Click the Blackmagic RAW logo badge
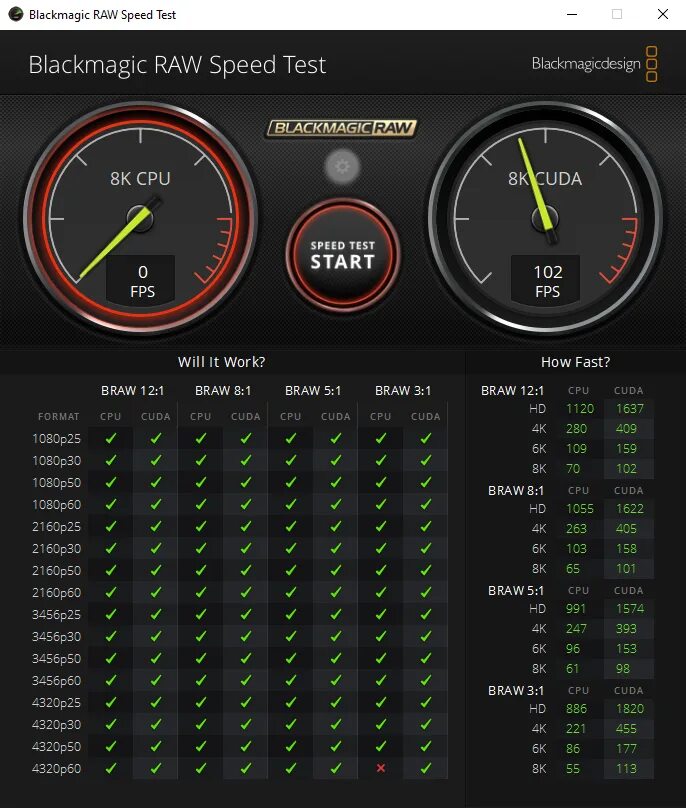The width and height of the screenshot is (686, 808). click(342, 128)
